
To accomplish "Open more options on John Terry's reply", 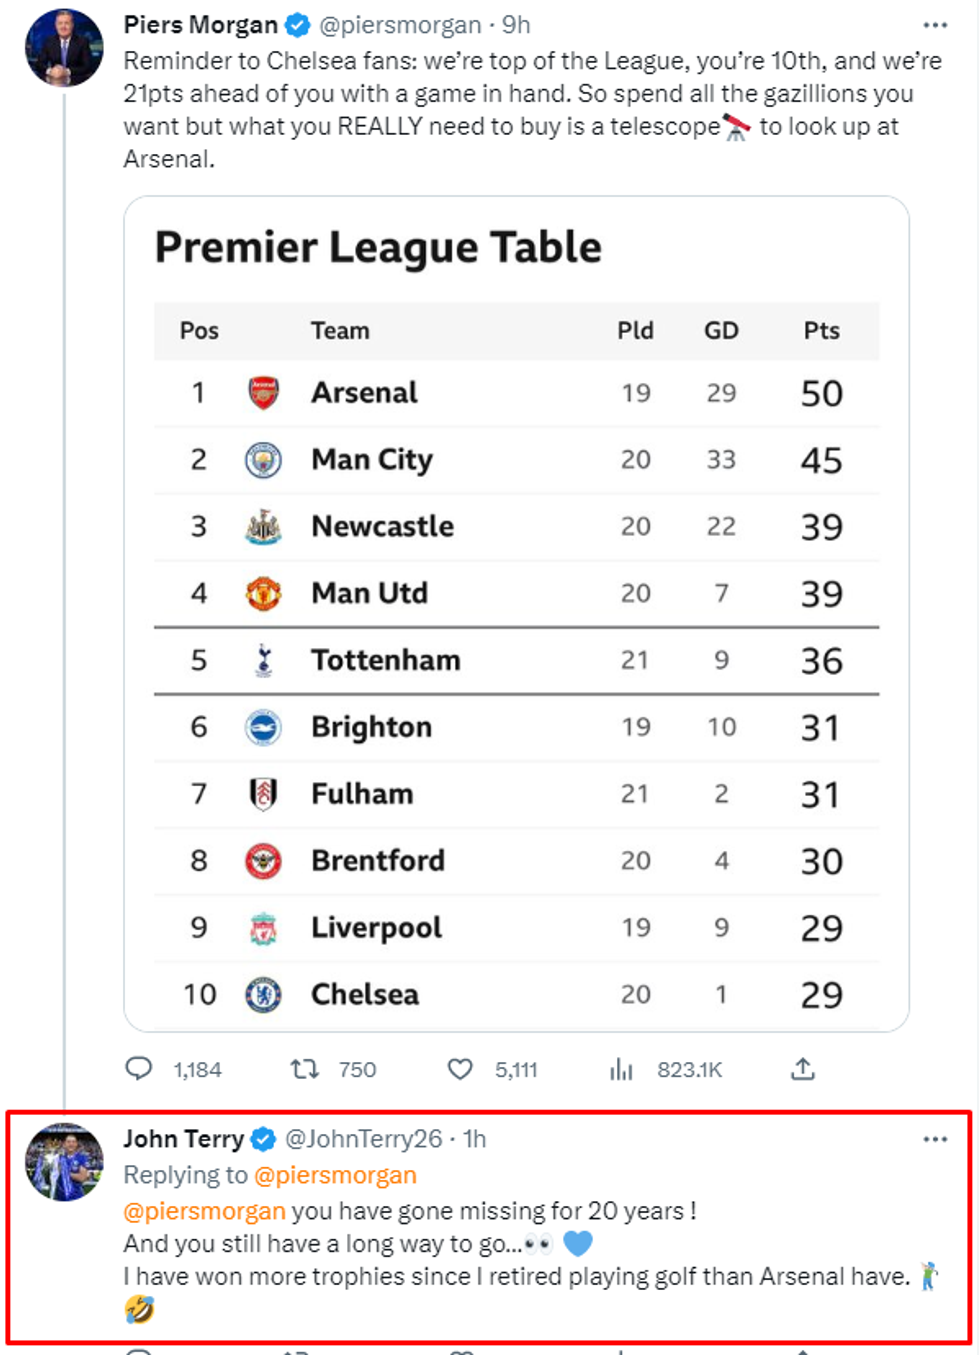I will pyautogui.click(x=935, y=1139).
